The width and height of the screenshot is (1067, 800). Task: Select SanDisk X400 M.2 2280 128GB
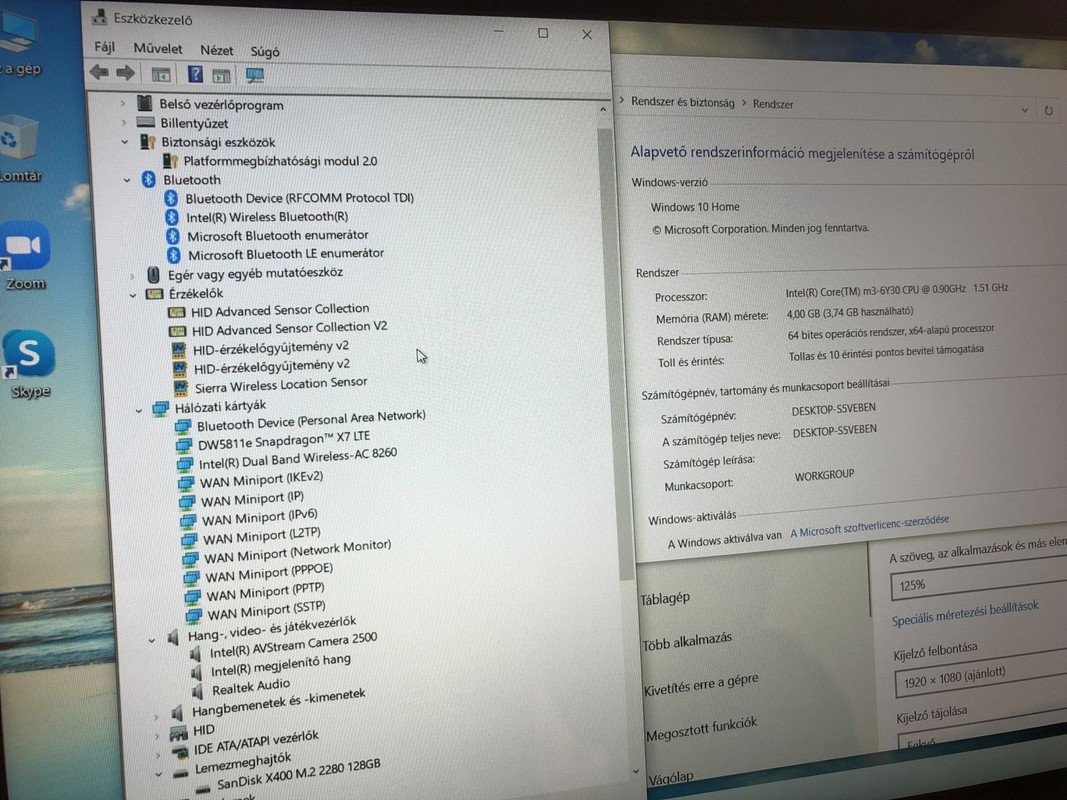(x=298, y=774)
